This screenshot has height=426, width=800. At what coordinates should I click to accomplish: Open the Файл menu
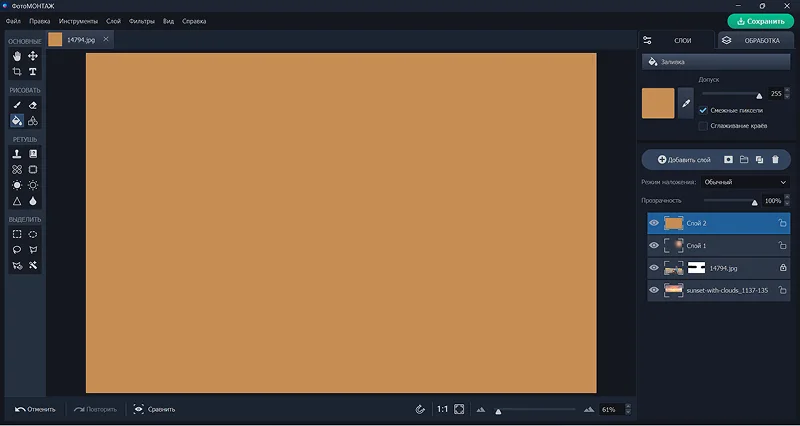click(x=13, y=21)
